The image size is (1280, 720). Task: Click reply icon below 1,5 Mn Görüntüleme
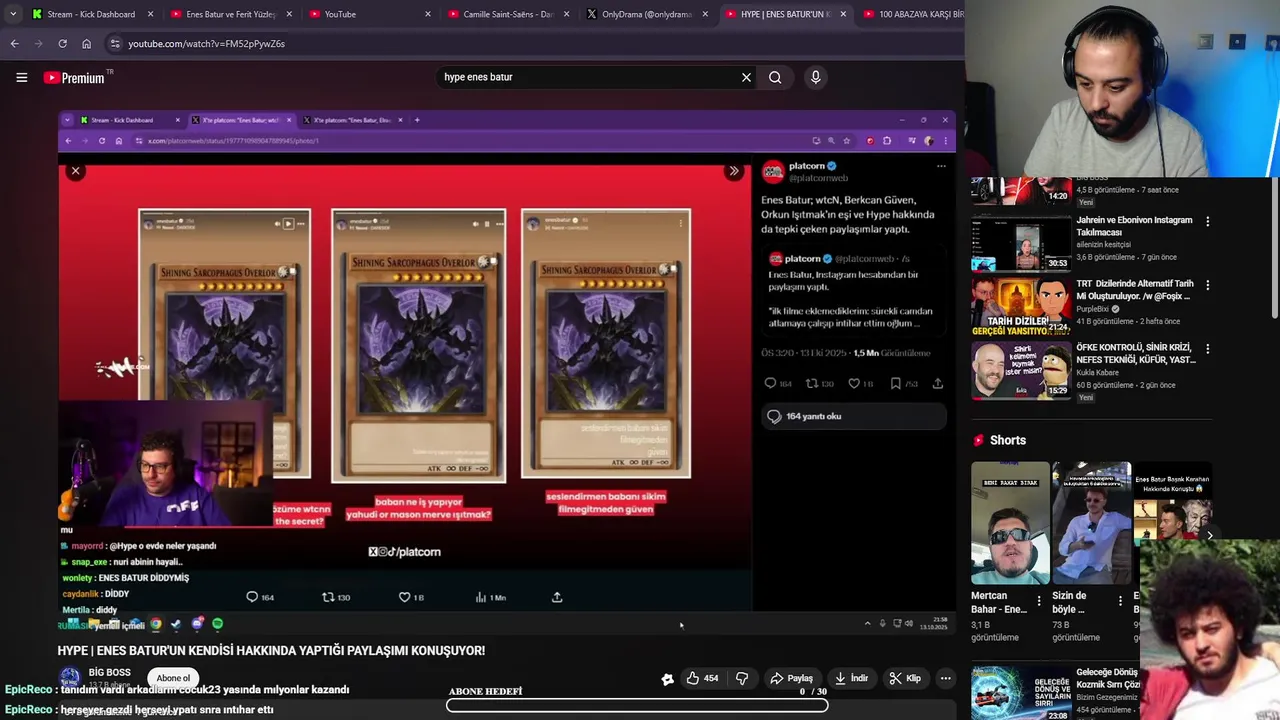click(770, 383)
